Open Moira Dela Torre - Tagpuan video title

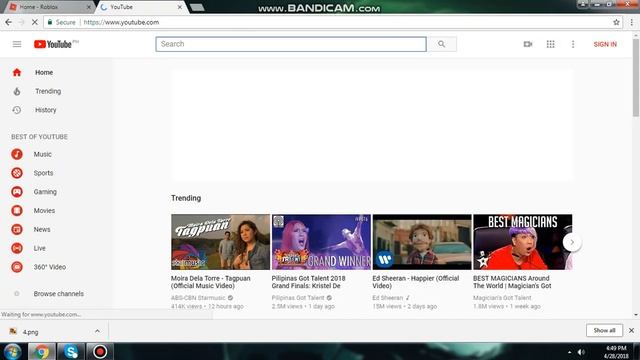(x=211, y=282)
